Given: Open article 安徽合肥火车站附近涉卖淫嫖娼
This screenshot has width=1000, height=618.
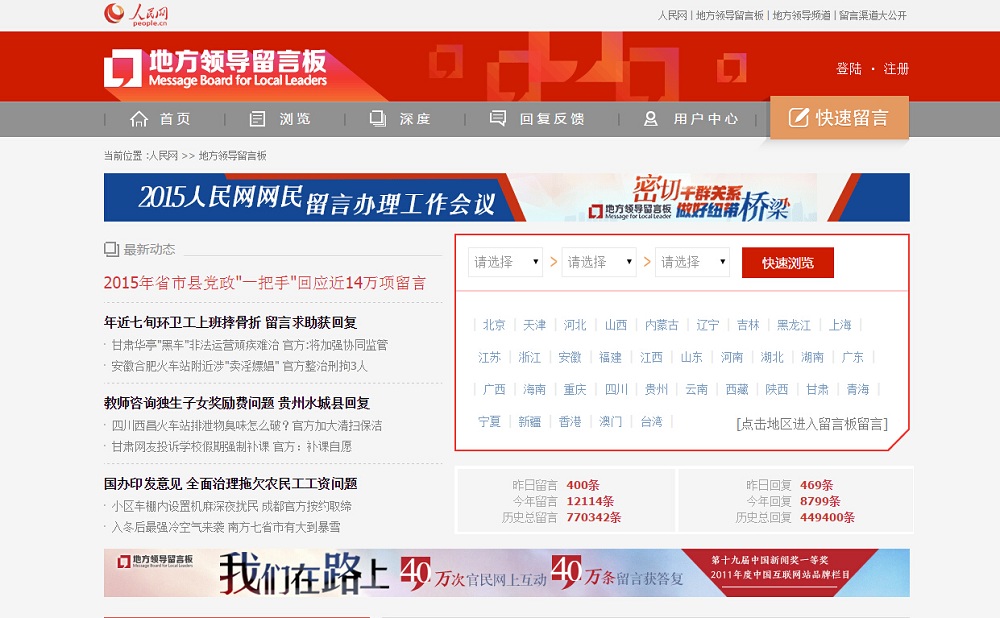Looking at the screenshot, I should pyautogui.click(x=239, y=366).
